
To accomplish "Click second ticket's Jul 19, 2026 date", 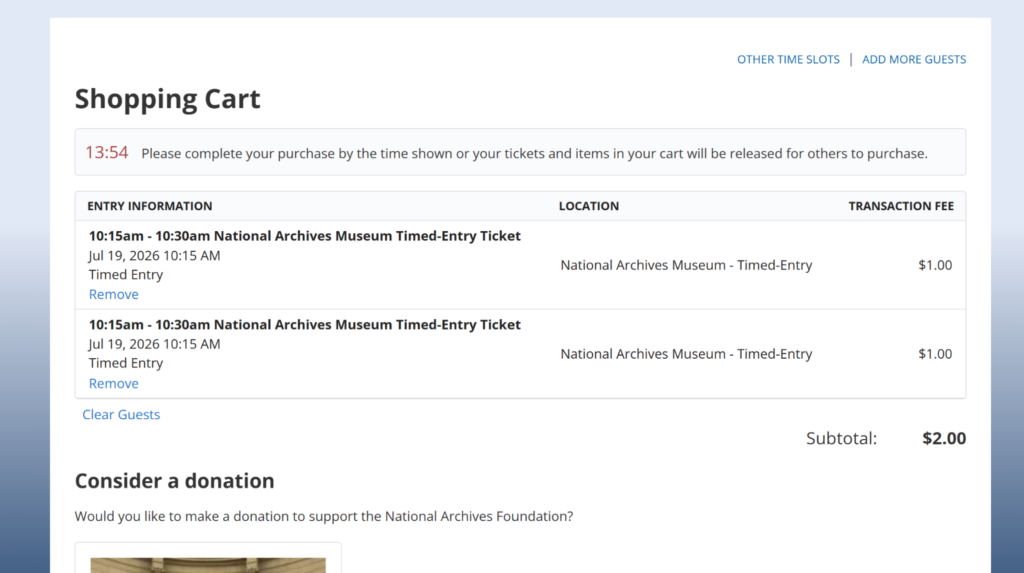I will (154, 344).
